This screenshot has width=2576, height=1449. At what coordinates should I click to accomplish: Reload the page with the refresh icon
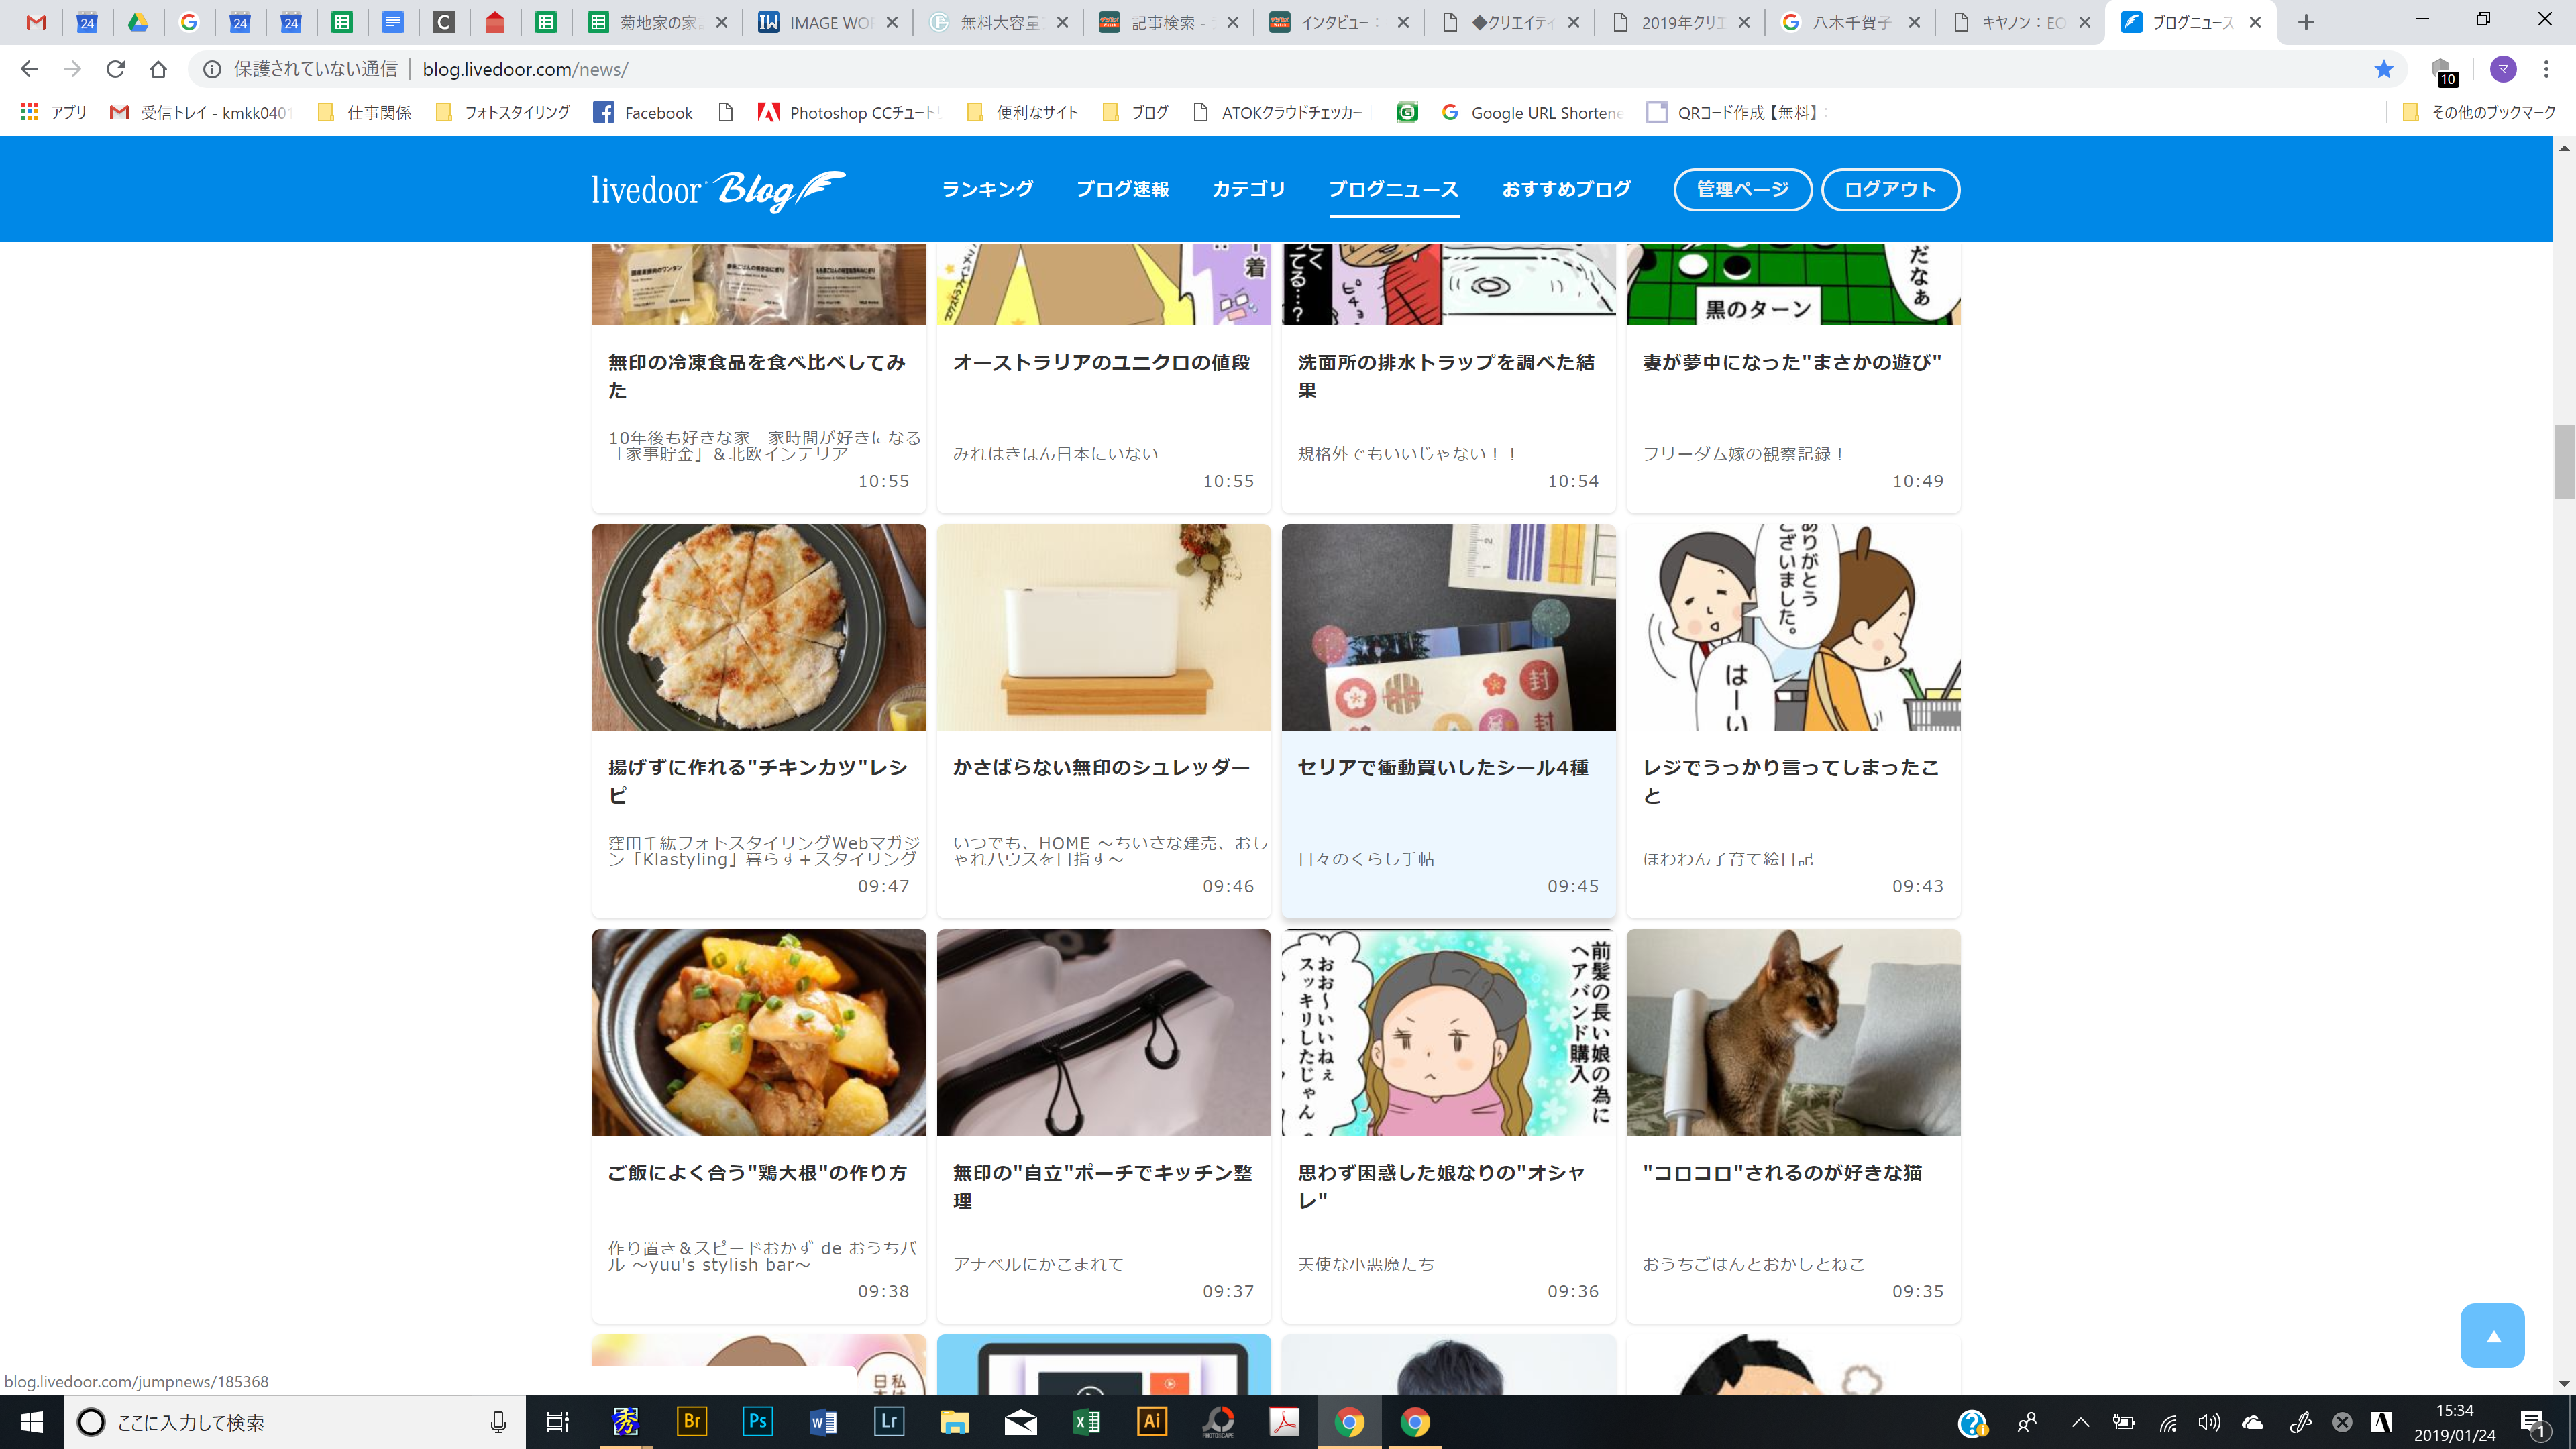tap(115, 69)
